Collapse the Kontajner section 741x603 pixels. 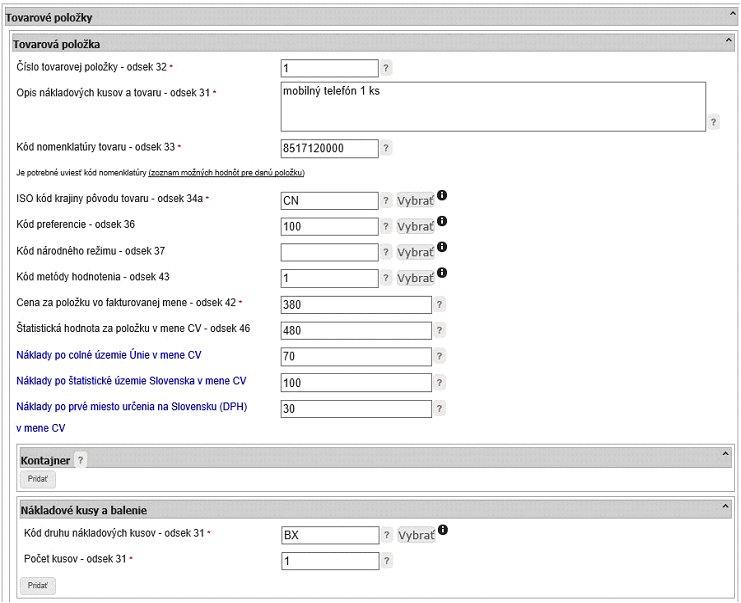[x=725, y=454]
